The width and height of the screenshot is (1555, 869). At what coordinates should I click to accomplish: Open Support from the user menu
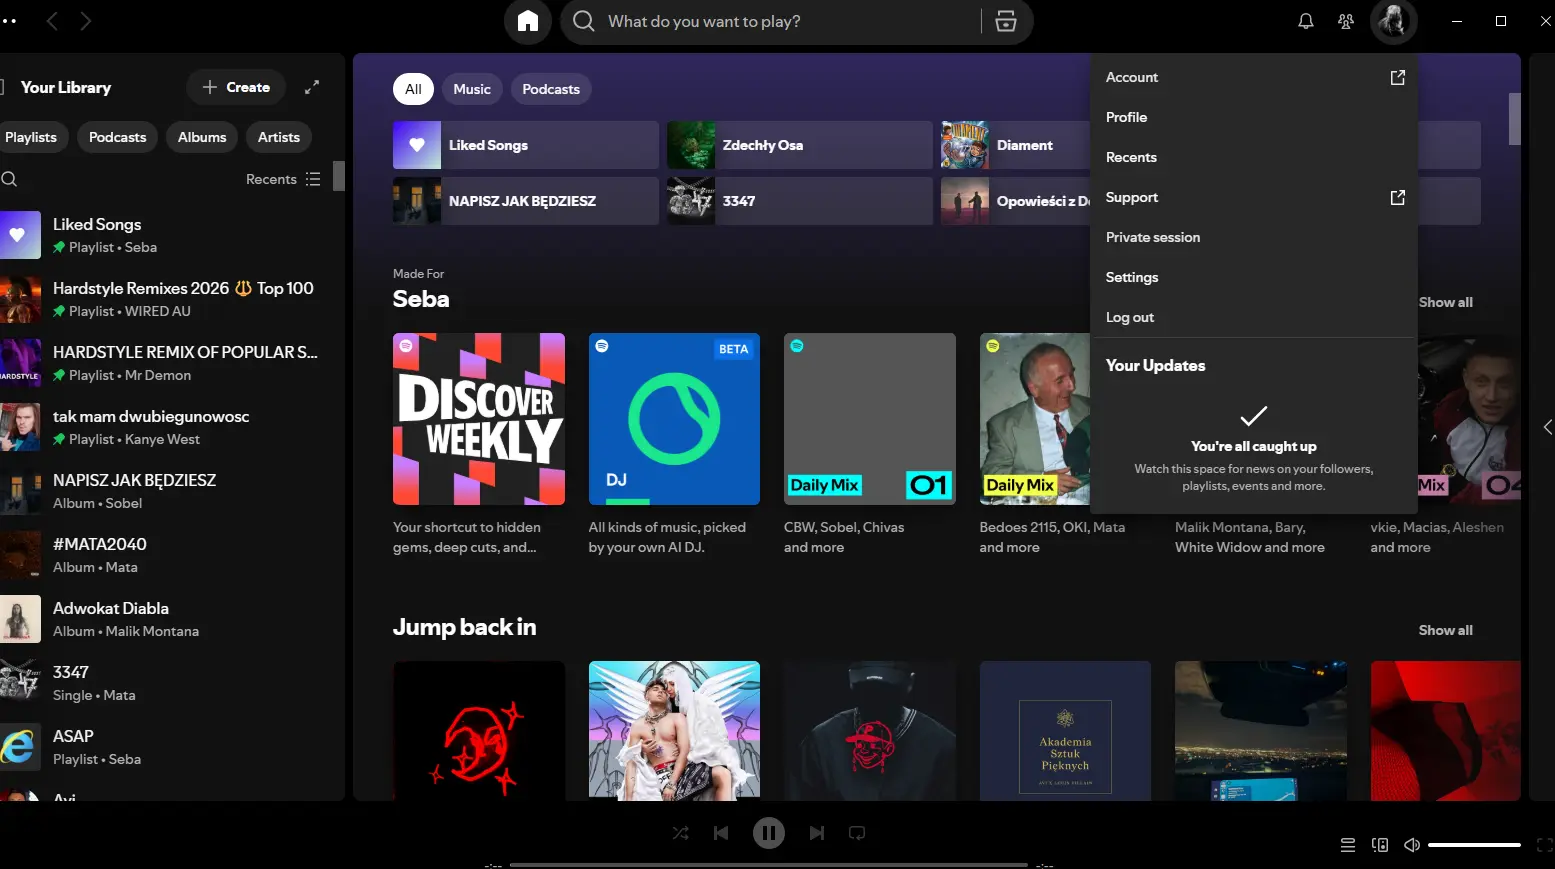coord(1254,197)
